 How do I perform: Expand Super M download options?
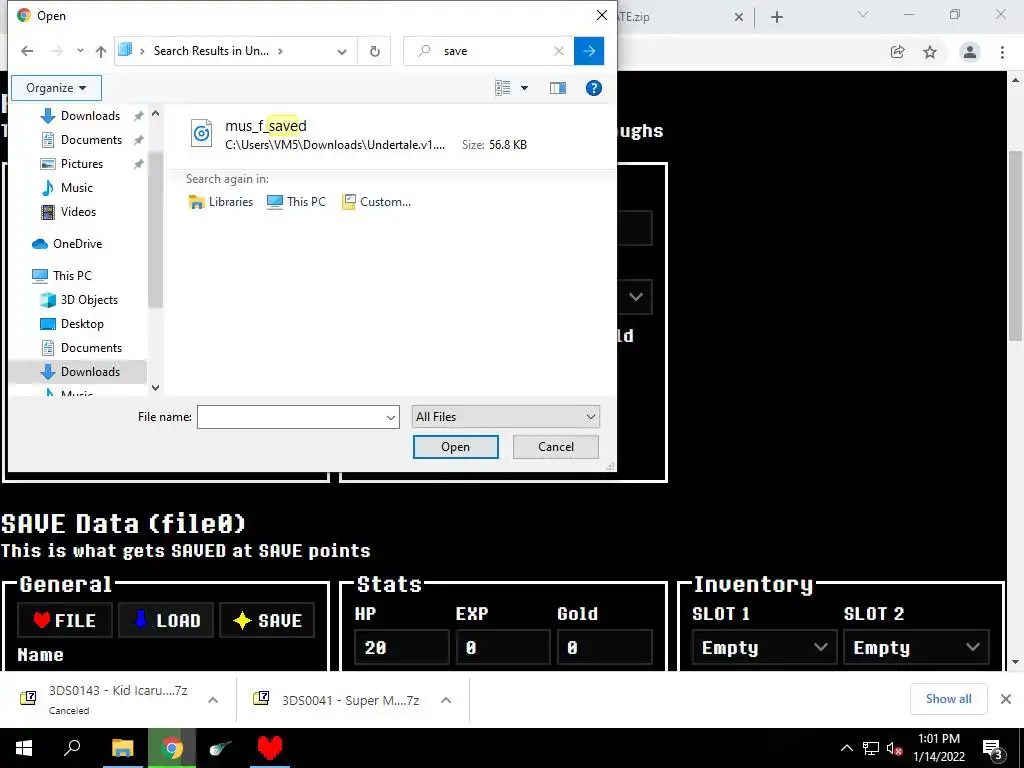[x=446, y=700]
